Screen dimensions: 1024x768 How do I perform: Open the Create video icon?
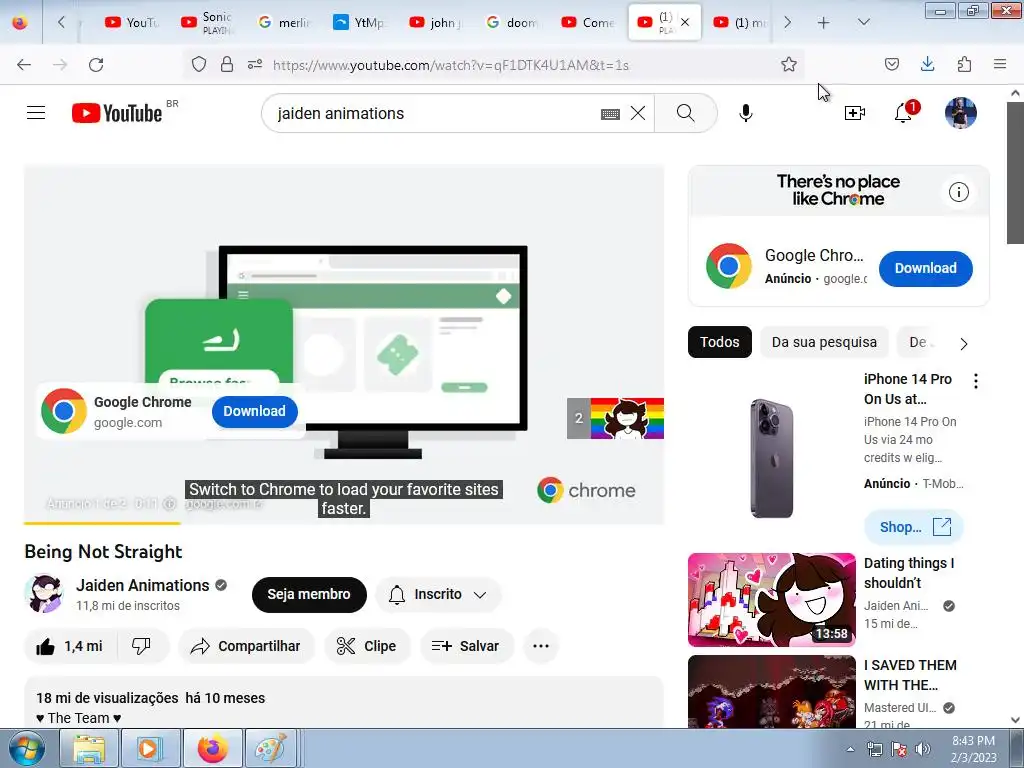click(x=854, y=113)
